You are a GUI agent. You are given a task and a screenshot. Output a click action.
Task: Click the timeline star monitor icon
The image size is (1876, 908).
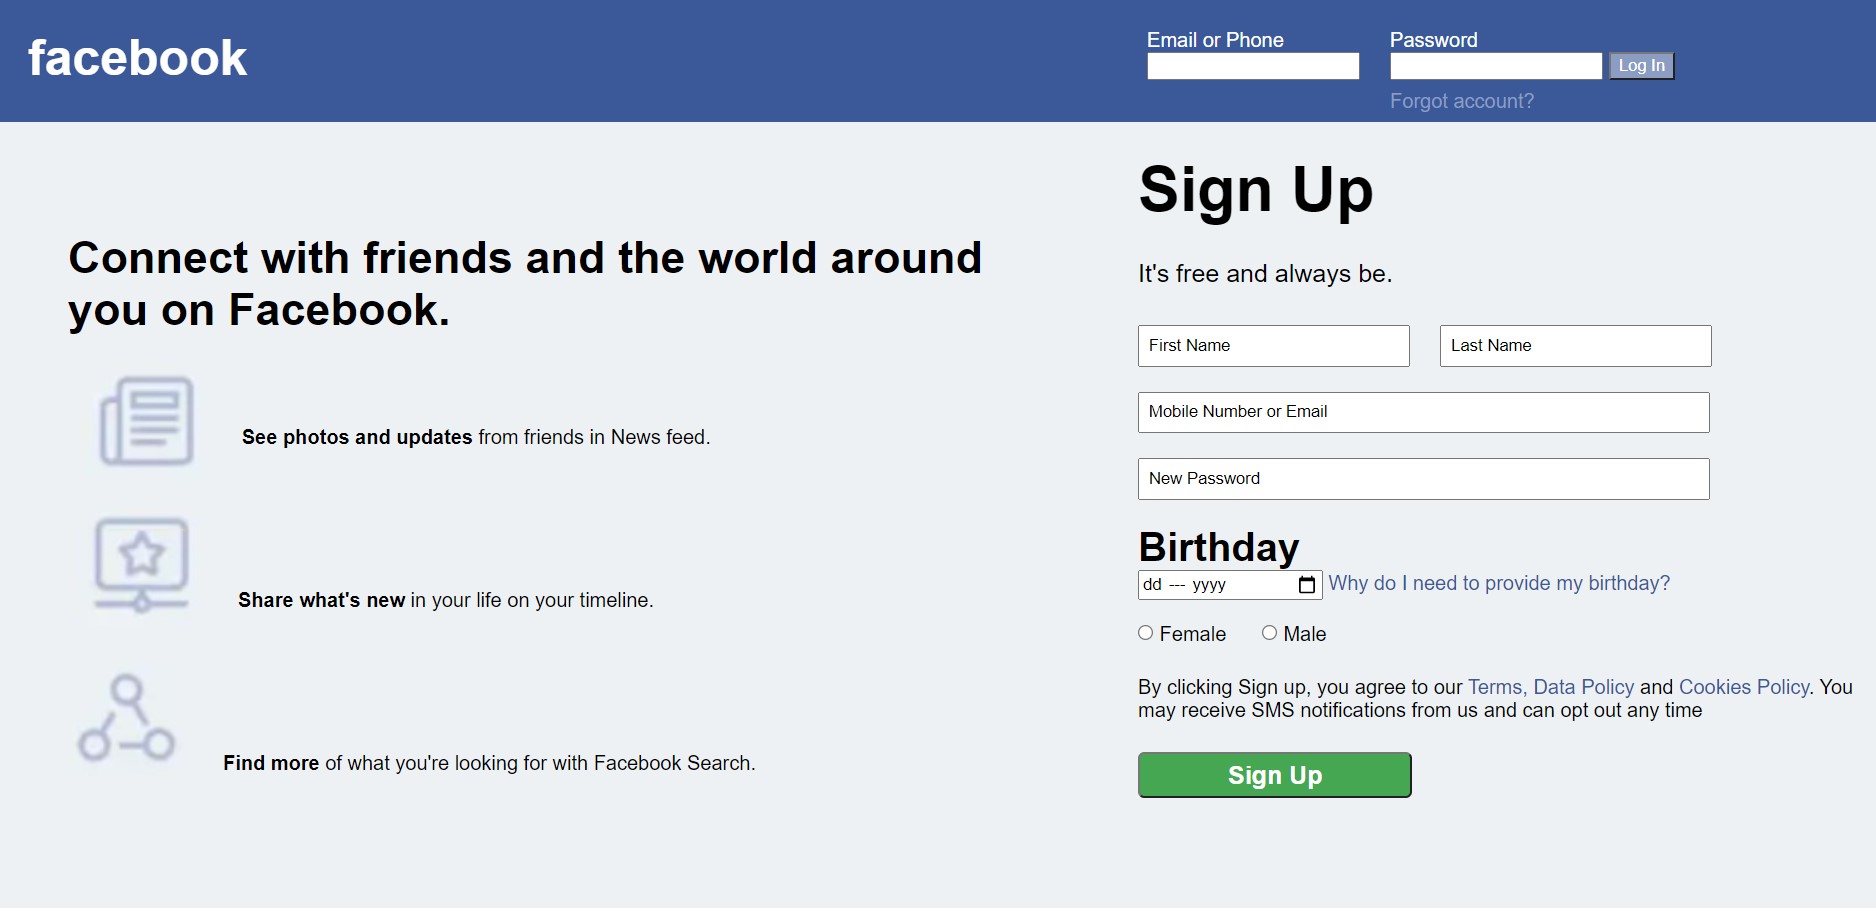pyautogui.click(x=142, y=564)
